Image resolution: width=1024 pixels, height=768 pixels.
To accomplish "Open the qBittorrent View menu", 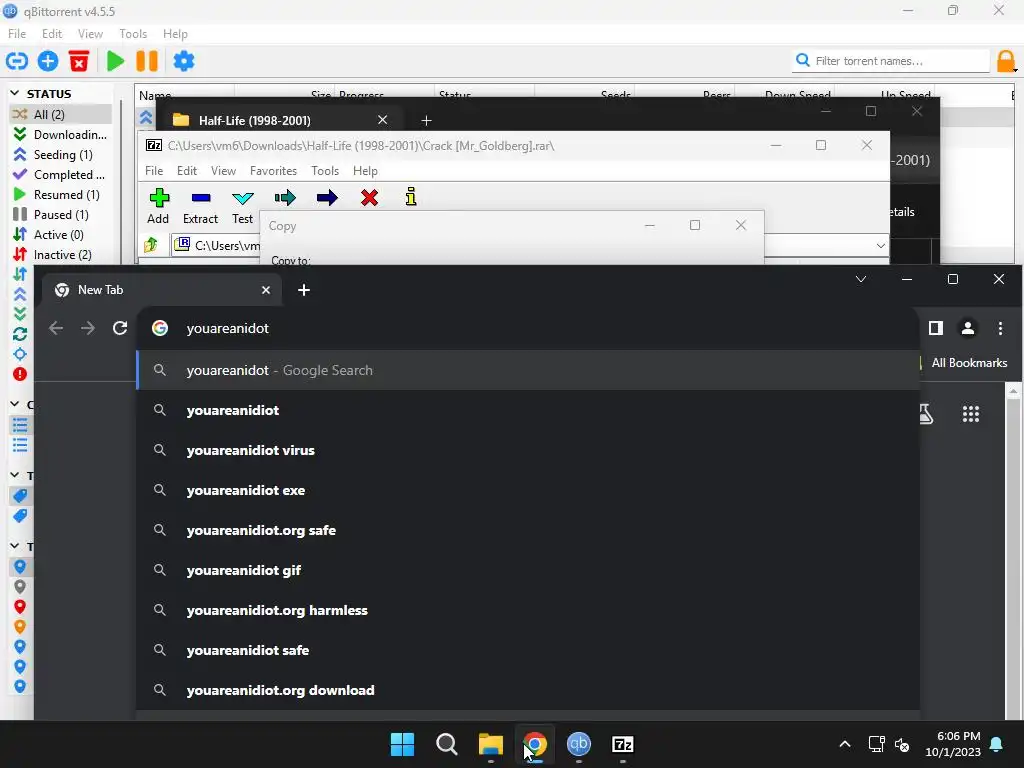I will pyautogui.click(x=90, y=34).
